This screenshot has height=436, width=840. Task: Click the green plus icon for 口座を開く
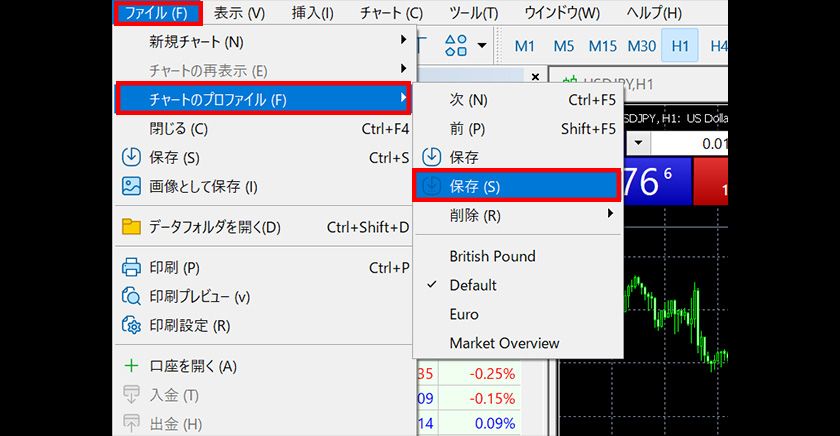tap(131, 366)
